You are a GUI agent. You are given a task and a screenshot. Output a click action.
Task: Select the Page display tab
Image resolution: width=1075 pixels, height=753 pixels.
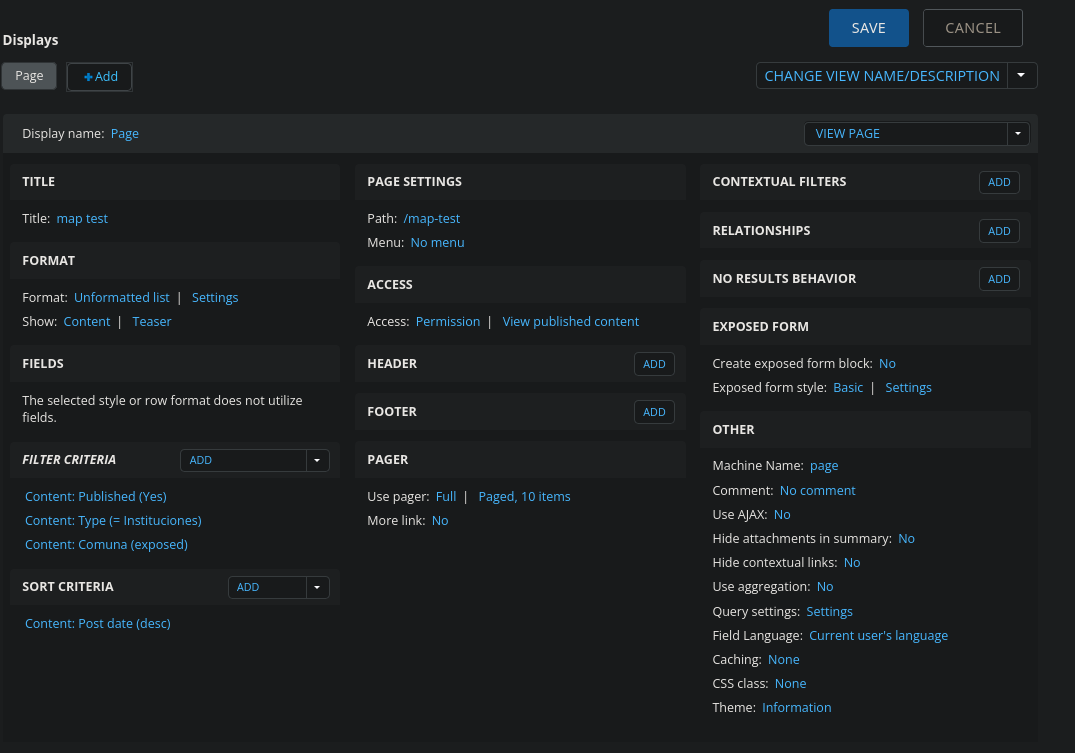point(29,76)
